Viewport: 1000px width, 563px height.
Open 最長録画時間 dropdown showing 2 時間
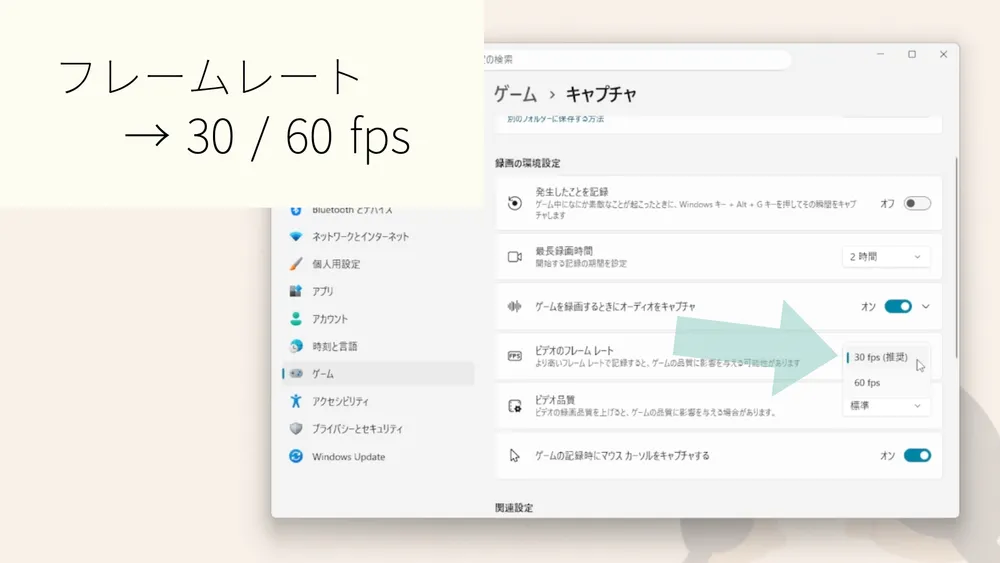click(x=885, y=256)
